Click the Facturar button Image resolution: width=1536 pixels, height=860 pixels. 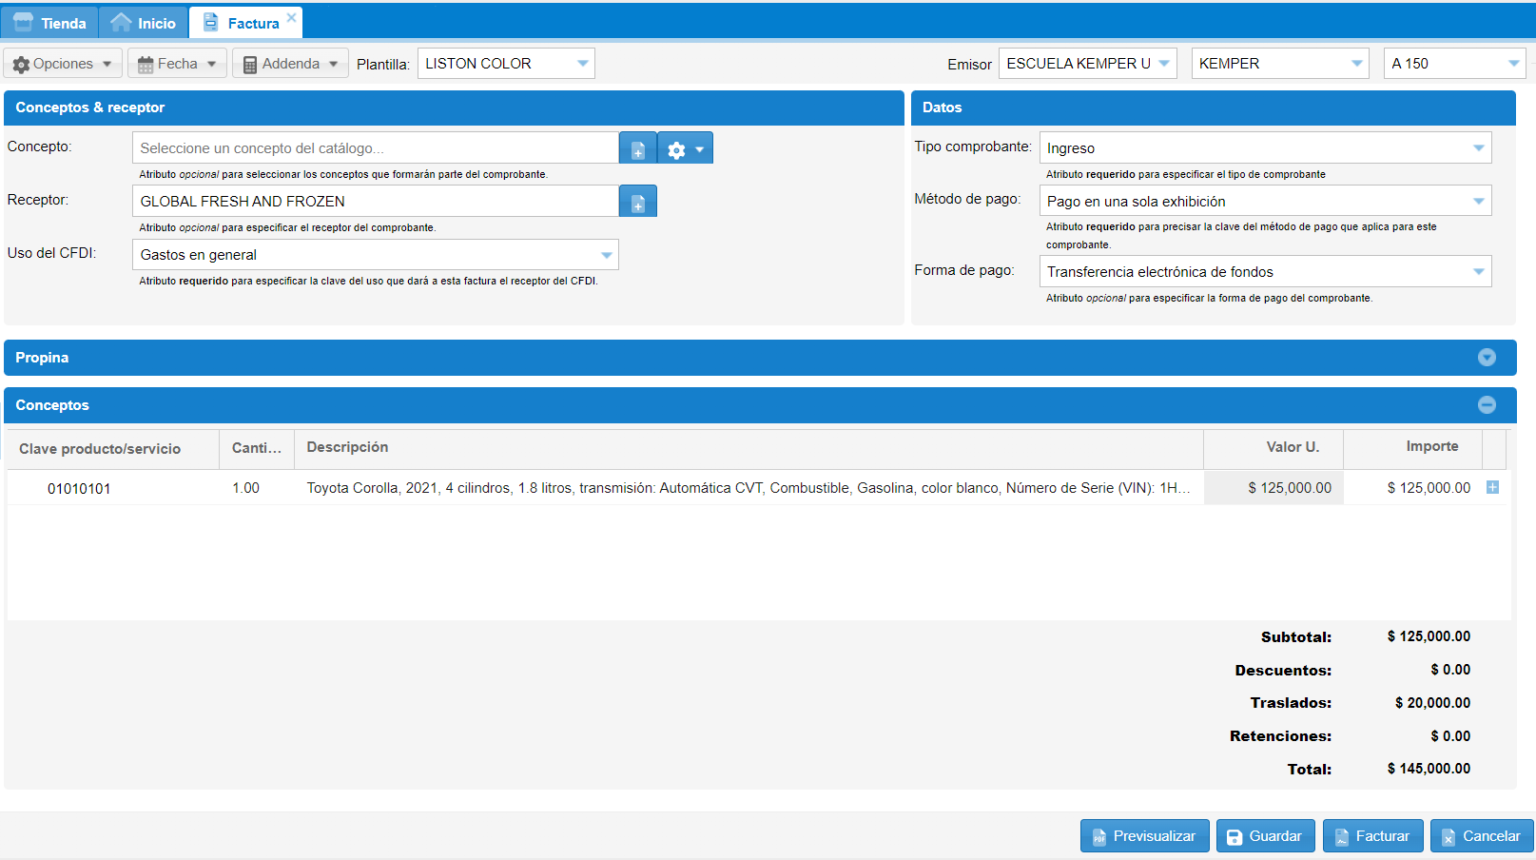1372,836
